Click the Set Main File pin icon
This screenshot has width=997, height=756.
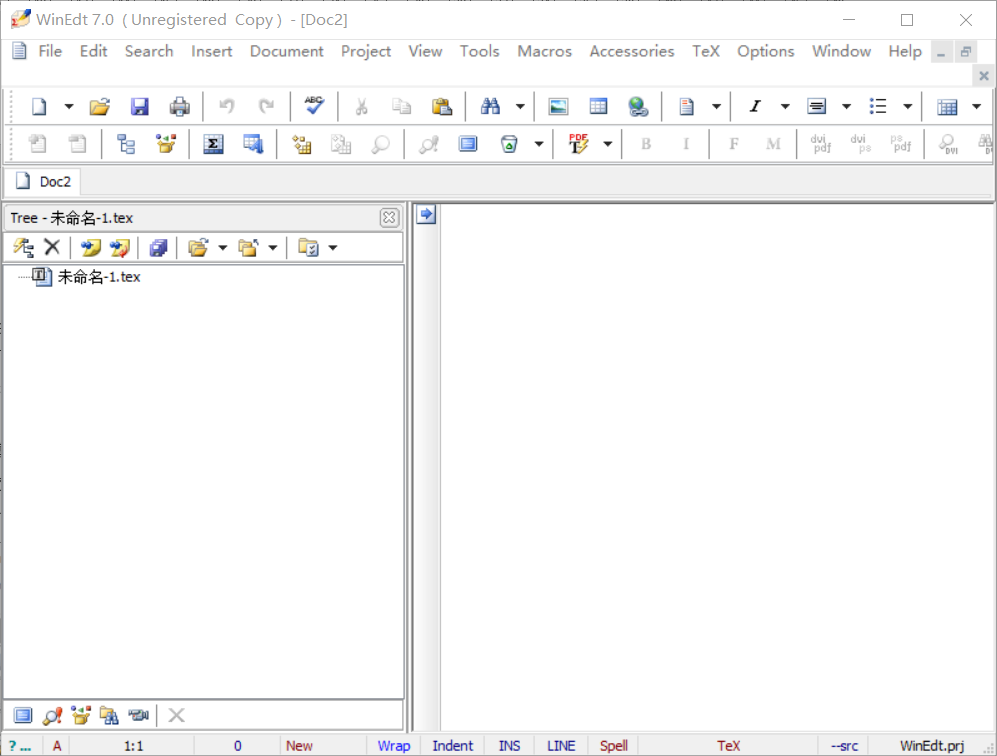pyautogui.click(x=91, y=247)
